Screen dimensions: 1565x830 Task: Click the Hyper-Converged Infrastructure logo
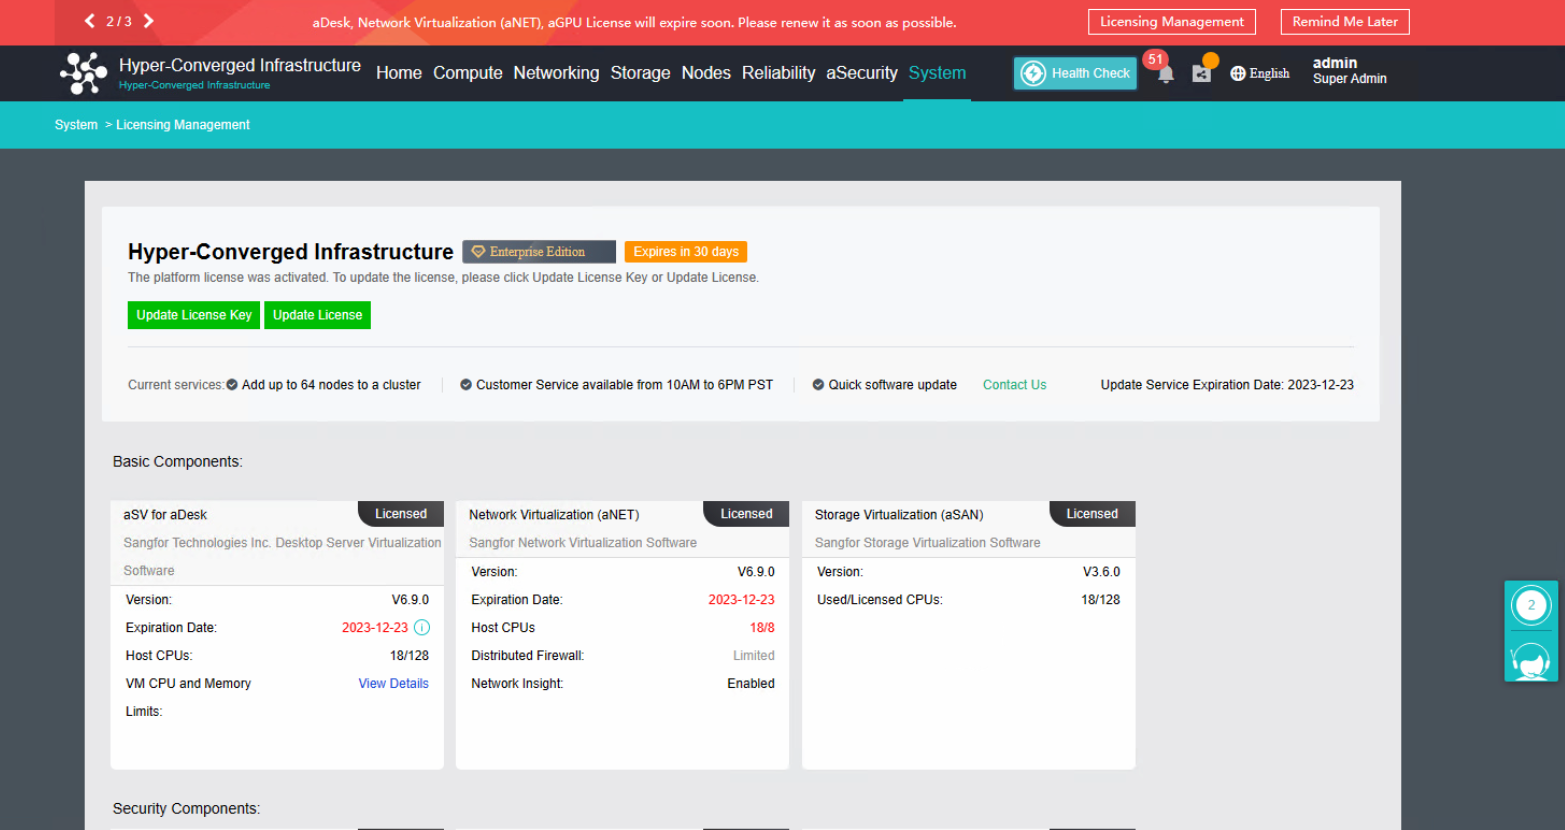83,73
